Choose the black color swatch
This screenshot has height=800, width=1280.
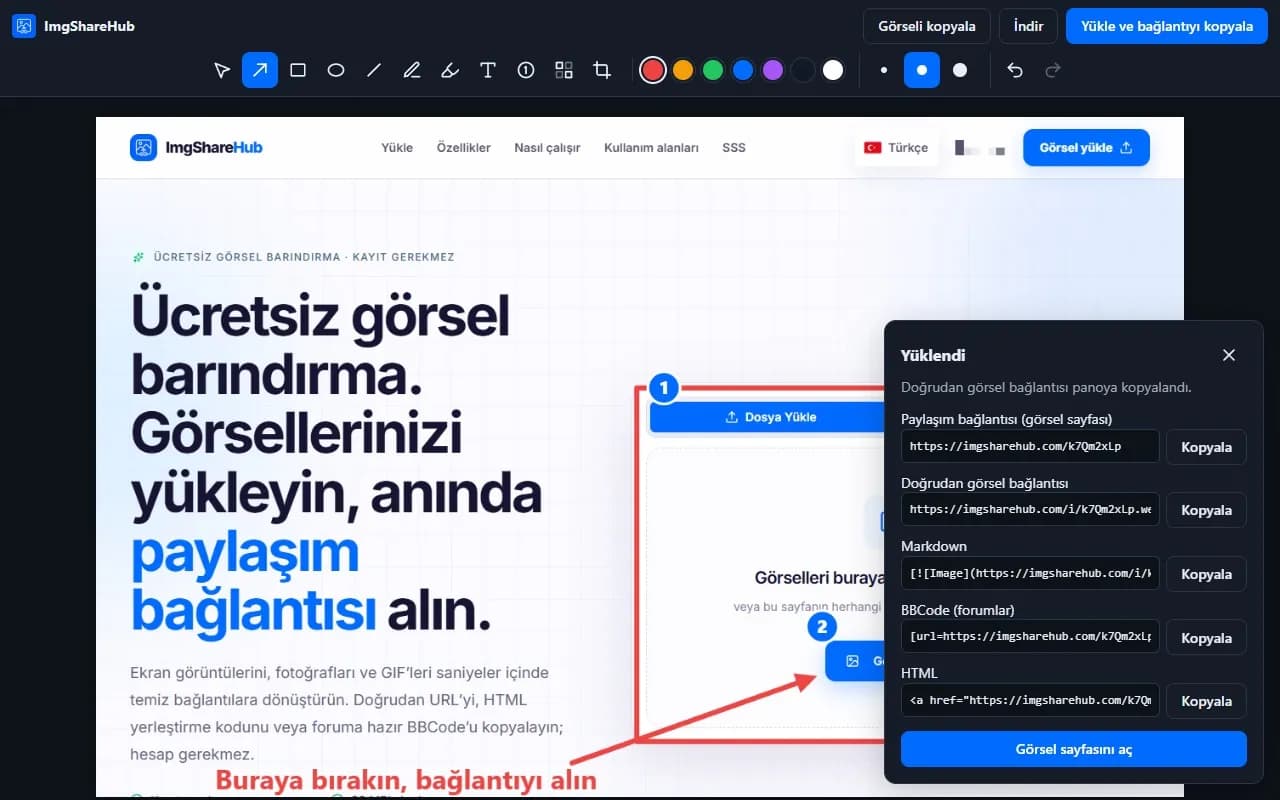[803, 70]
